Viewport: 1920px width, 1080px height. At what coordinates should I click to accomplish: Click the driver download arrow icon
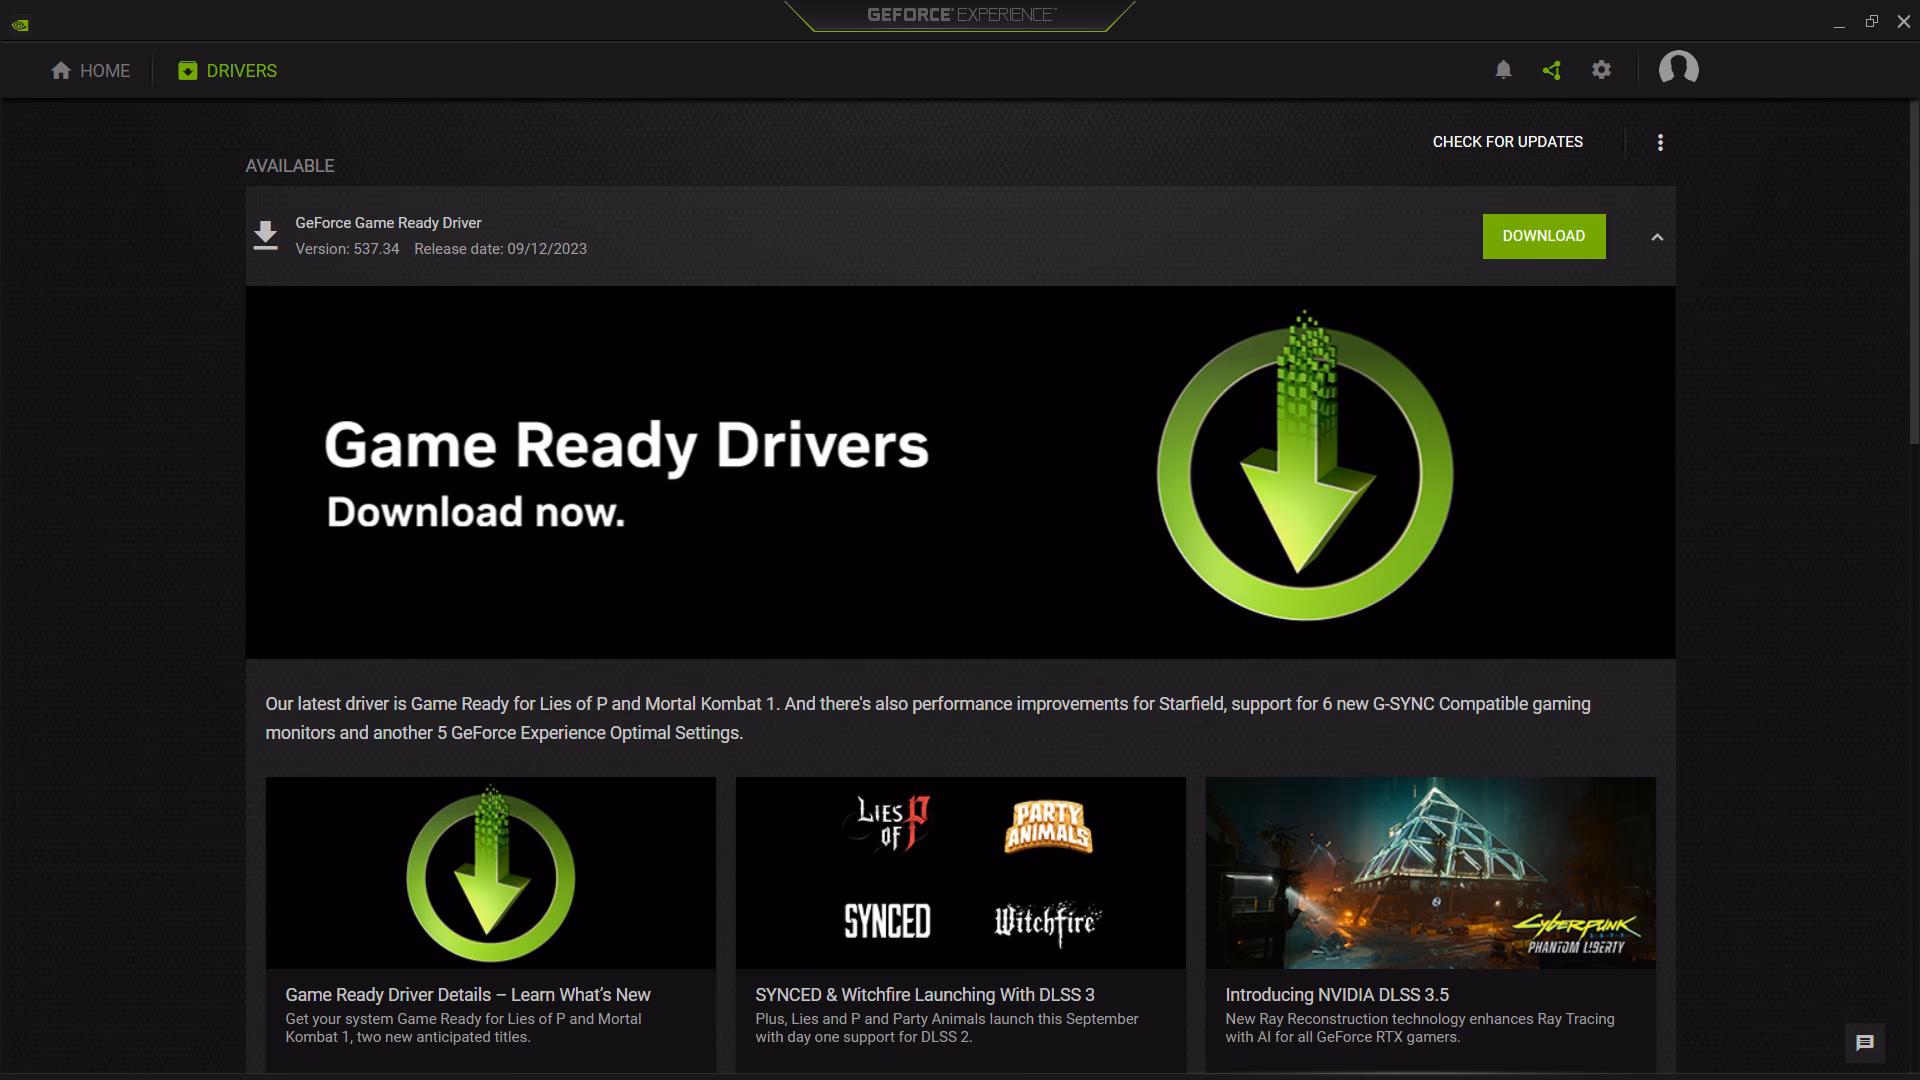tap(265, 236)
